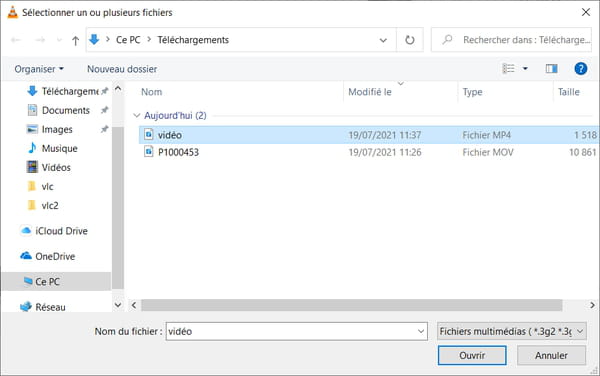This screenshot has width=600, height=376.
Task: Open help with the question mark icon
Action: point(580,69)
